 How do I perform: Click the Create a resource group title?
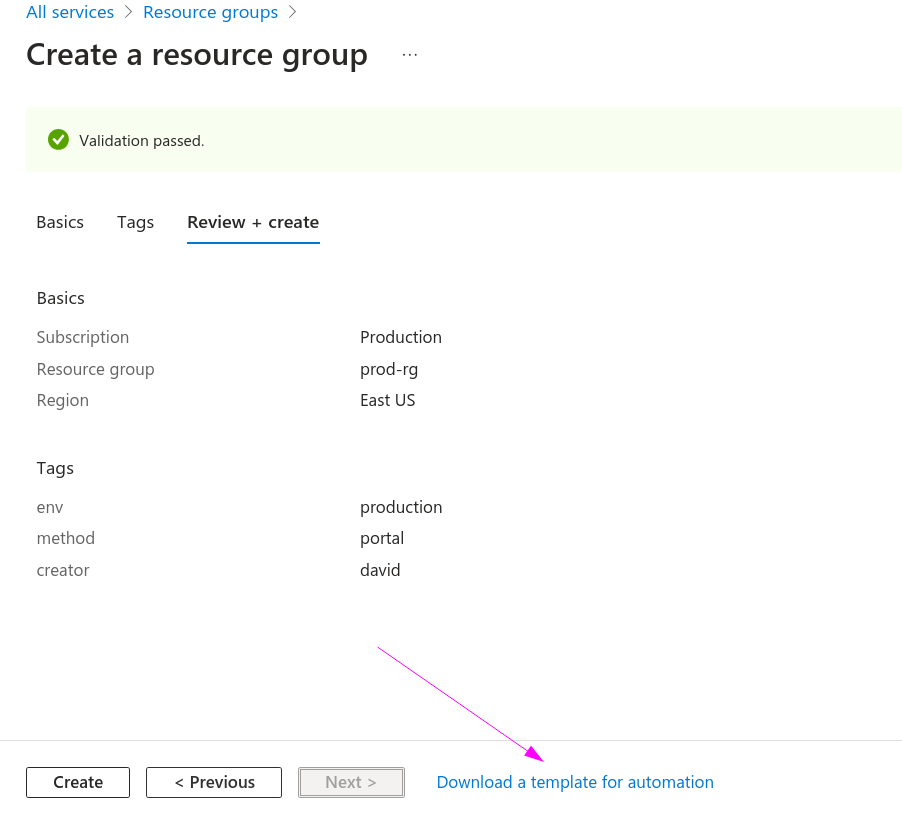point(197,55)
